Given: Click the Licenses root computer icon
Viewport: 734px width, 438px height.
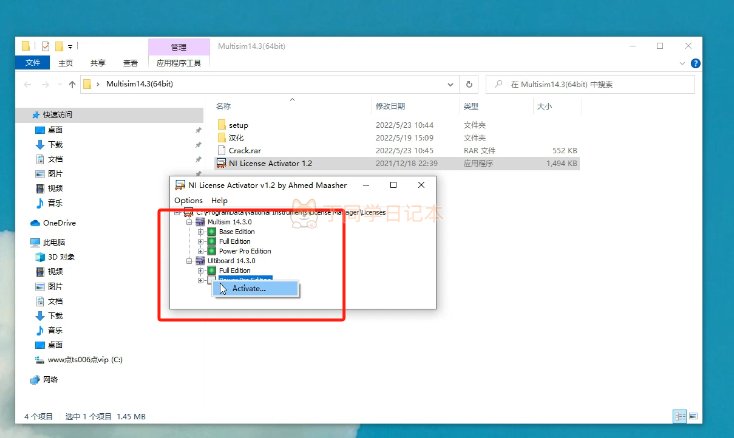Looking at the screenshot, I should 188,212.
